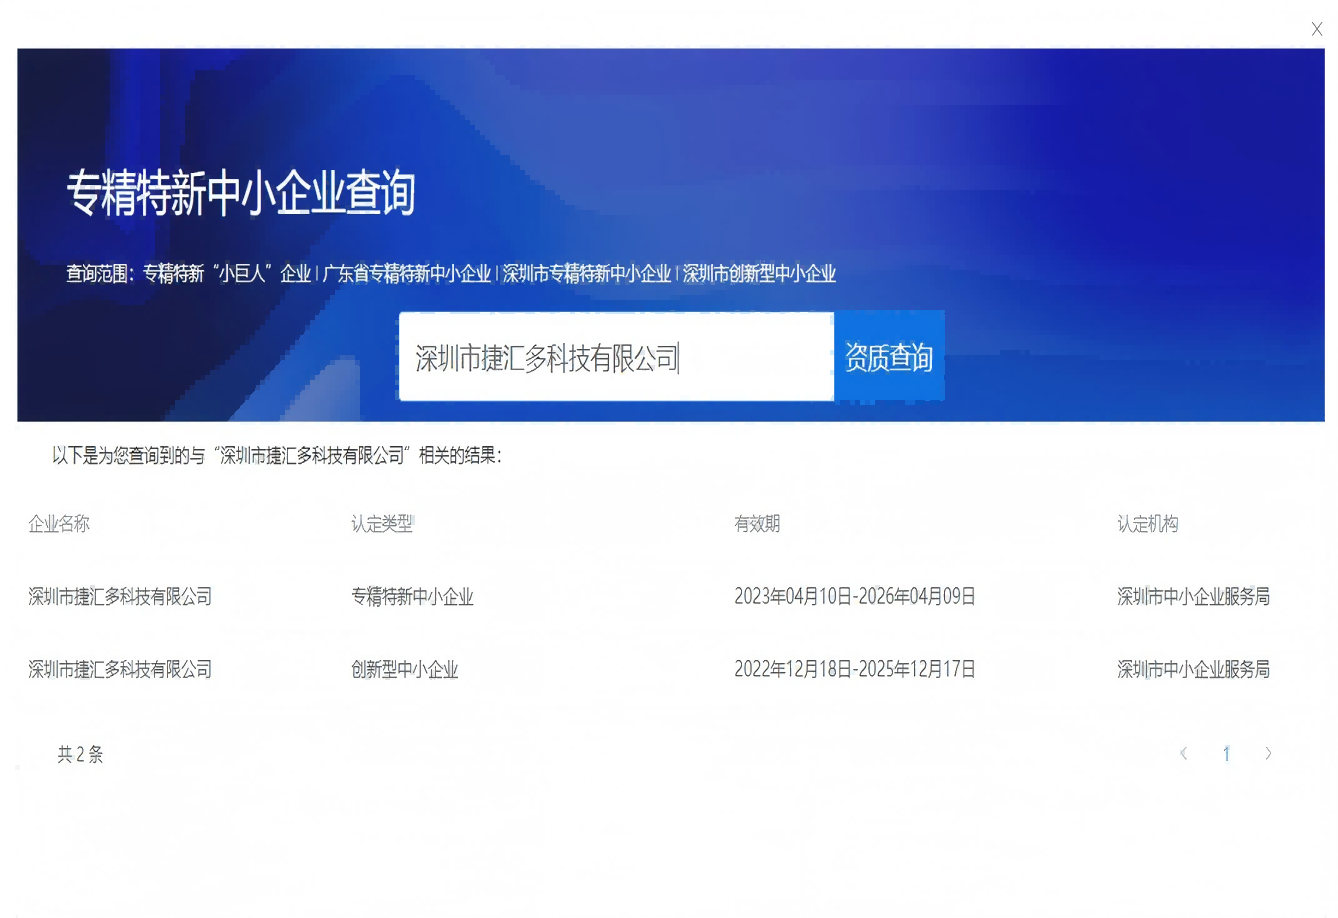Click the 广东省专精特新中小企业 scope link
Viewport: 1338px width, 918px height.
pos(405,272)
